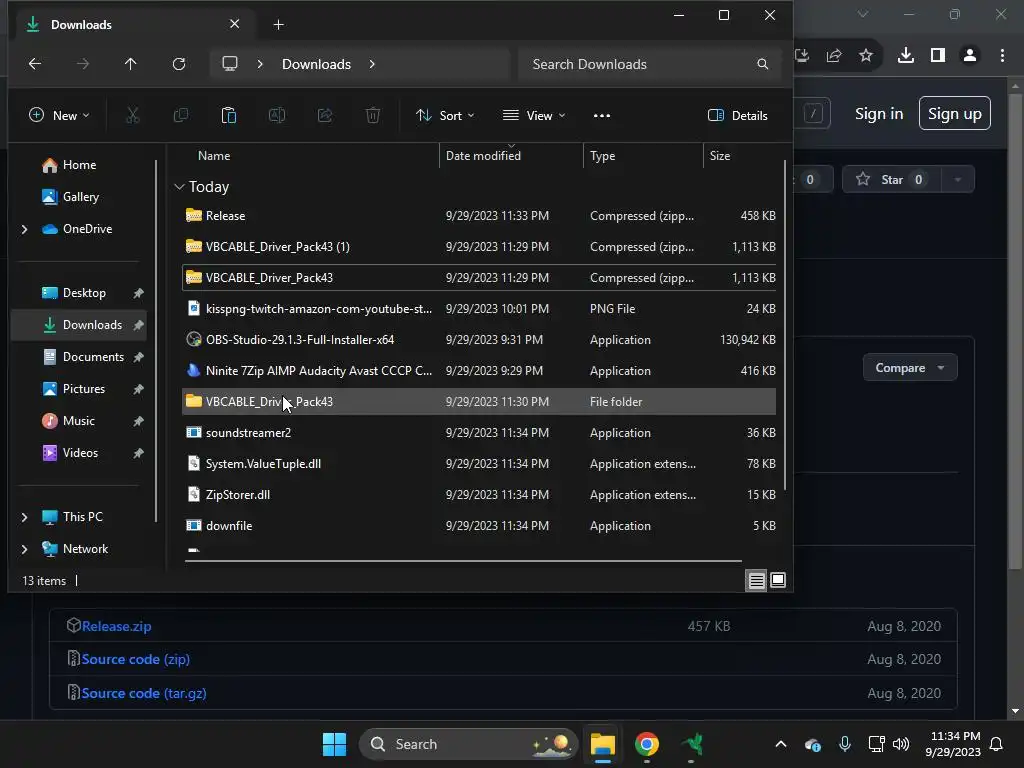Click the file list vertical scrollbar
The width and height of the screenshot is (1024, 768).
(785, 327)
